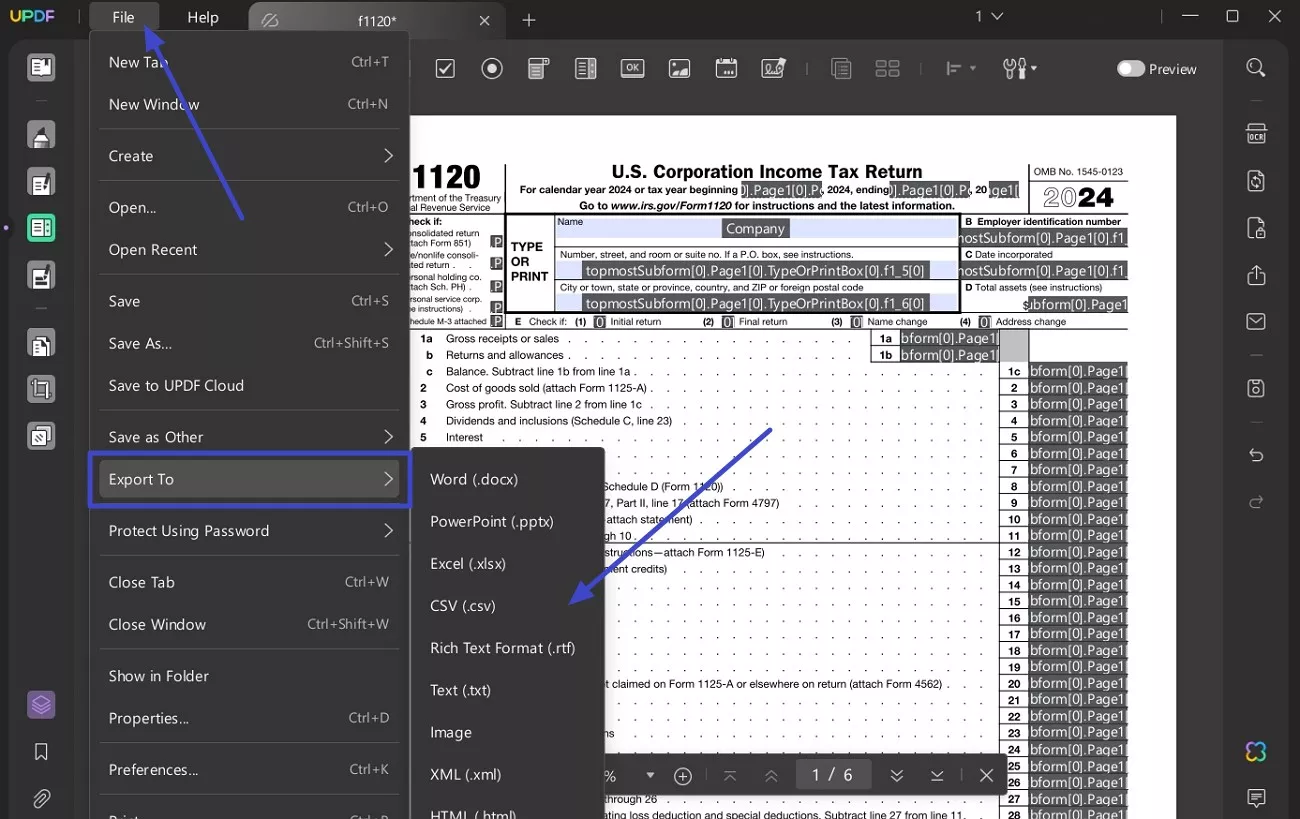Select Save to UPDF Cloud menu item
This screenshot has width=1300, height=819.
[176, 385]
